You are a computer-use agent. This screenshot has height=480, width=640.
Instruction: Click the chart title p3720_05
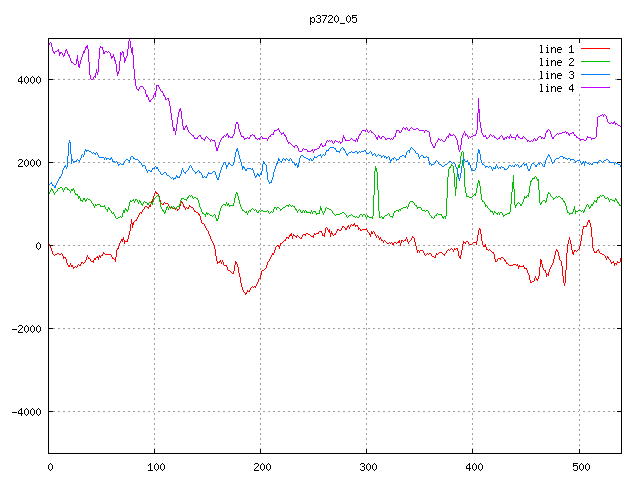coord(333,19)
